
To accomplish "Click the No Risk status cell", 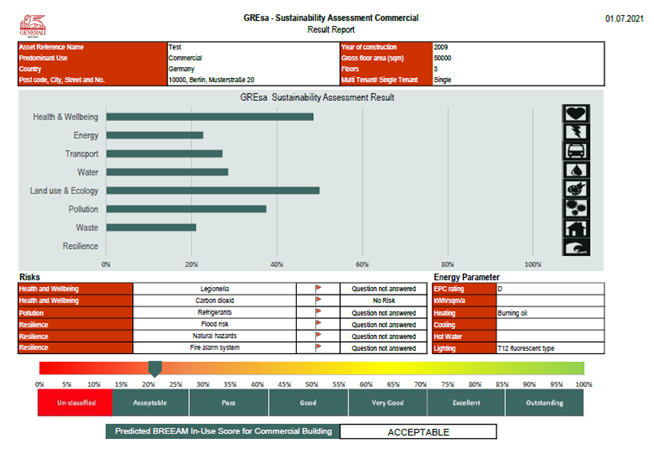I will click(384, 300).
